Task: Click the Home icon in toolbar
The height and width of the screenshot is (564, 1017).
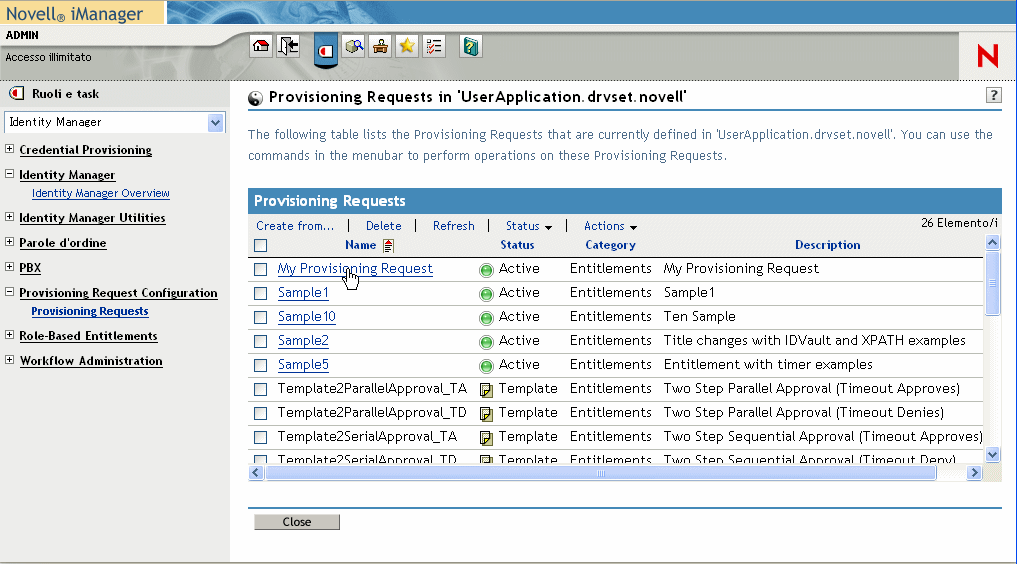Action: (x=261, y=46)
